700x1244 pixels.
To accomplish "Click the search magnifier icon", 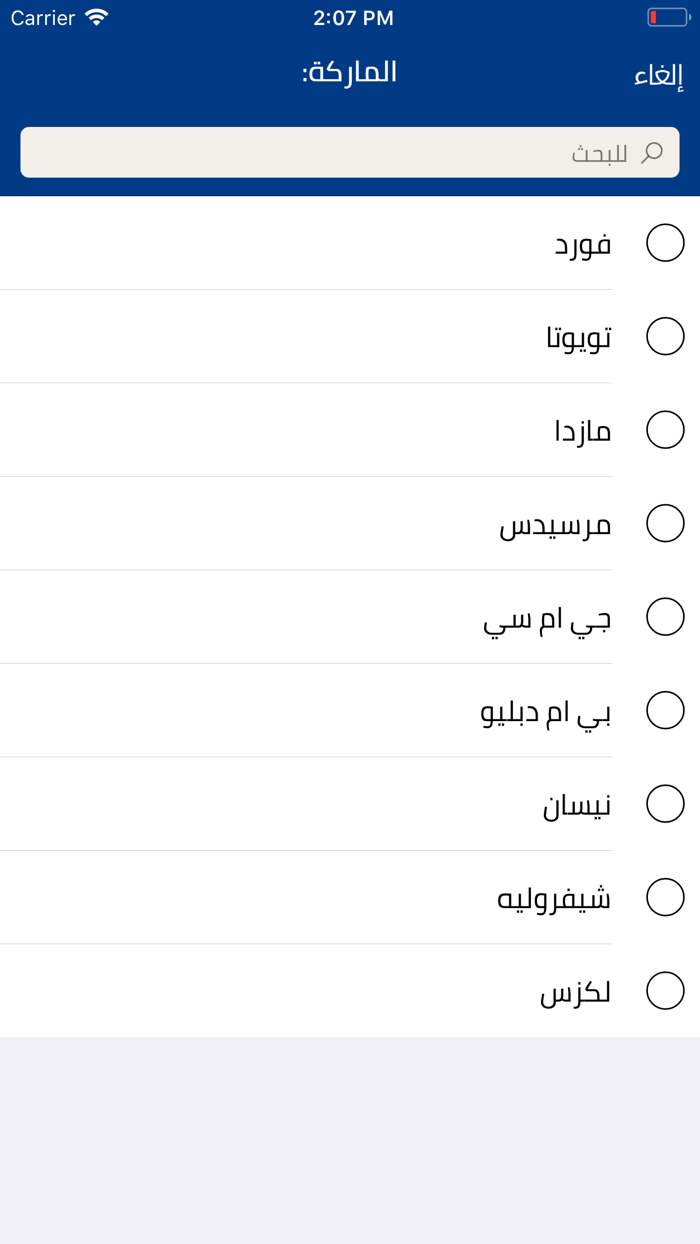I will click(x=653, y=152).
